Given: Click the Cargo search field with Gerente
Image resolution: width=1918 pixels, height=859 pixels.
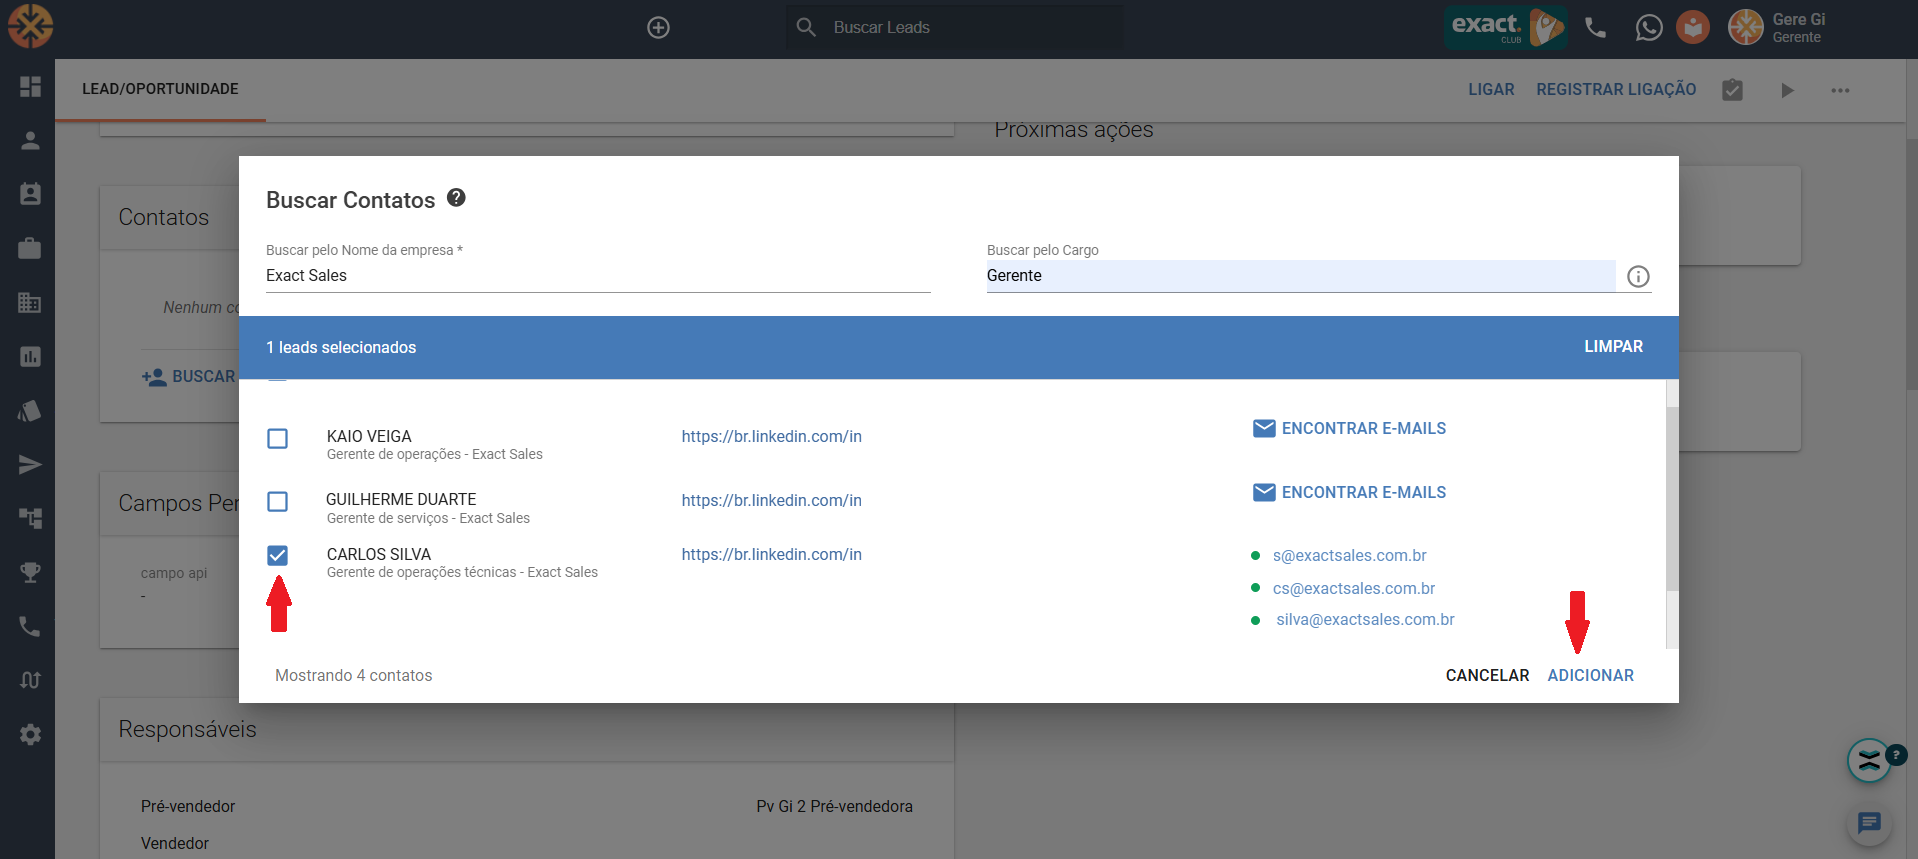Looking at the screenshot, I should (1301, 276).
